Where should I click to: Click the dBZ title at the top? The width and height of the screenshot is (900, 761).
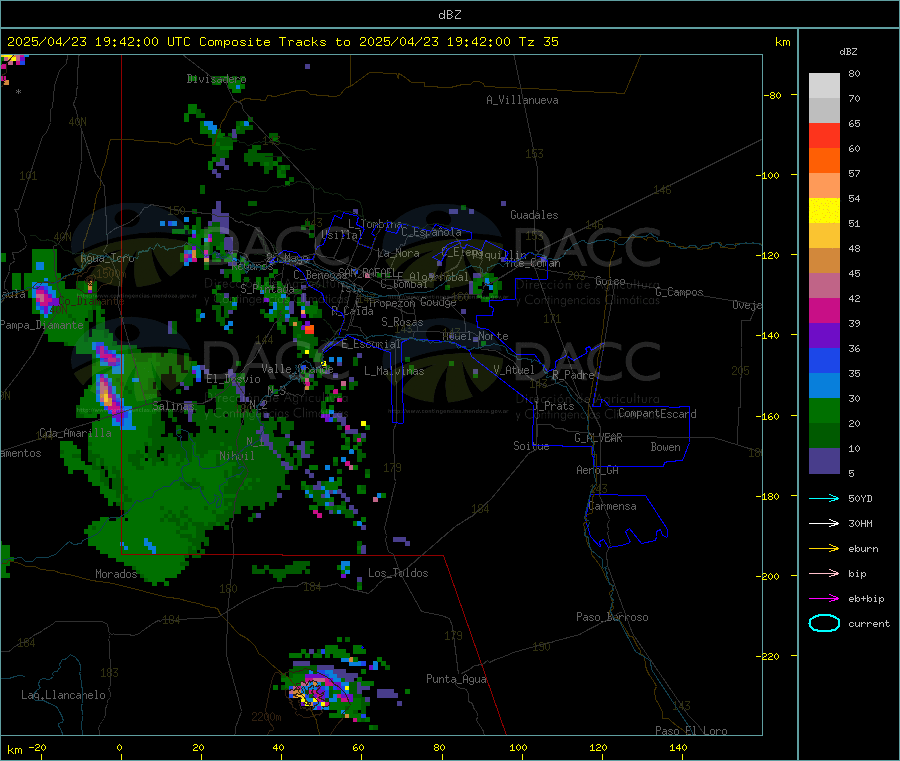(449, 15)
